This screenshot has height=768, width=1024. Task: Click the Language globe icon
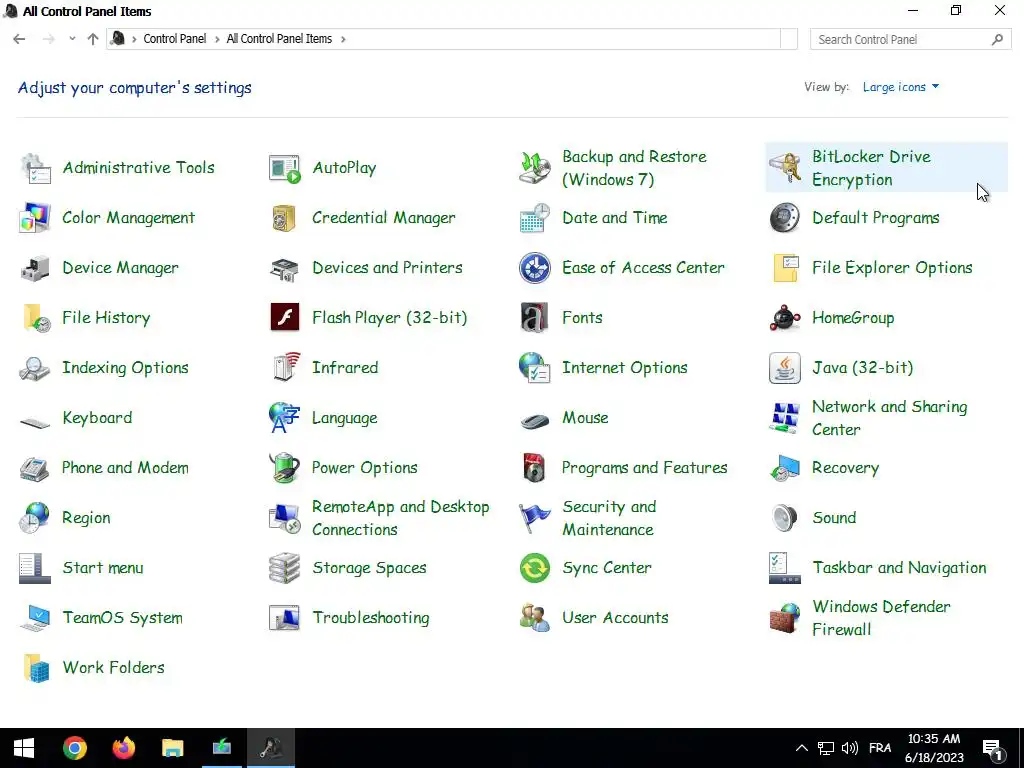(285, 418)
